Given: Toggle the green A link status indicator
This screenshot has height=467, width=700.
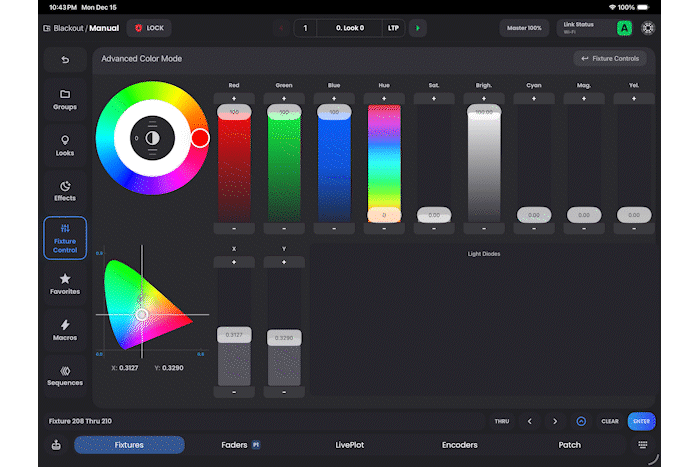Looking at the screenshot, I should [x=624, y=28].
